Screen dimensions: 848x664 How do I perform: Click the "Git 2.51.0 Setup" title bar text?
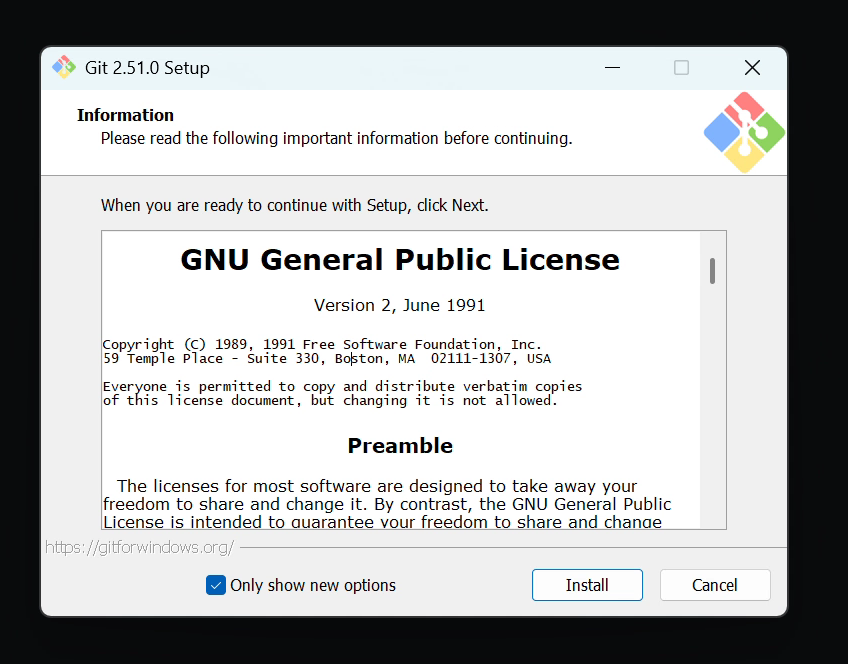[x=147, y=68]
